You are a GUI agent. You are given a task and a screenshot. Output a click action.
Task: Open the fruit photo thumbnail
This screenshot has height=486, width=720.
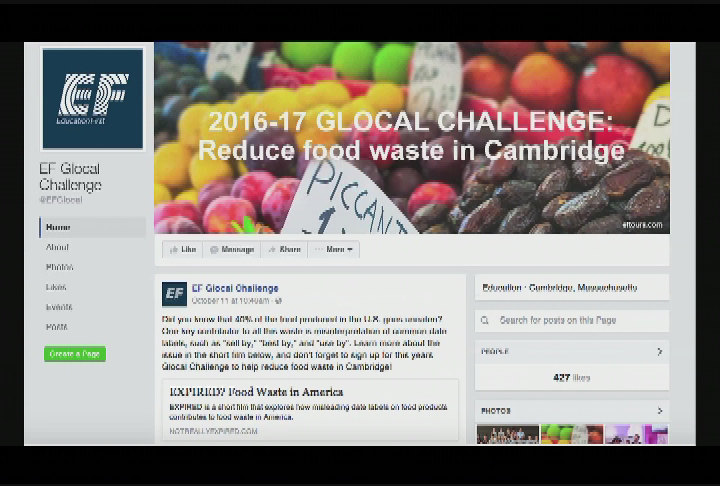(572, 434)
